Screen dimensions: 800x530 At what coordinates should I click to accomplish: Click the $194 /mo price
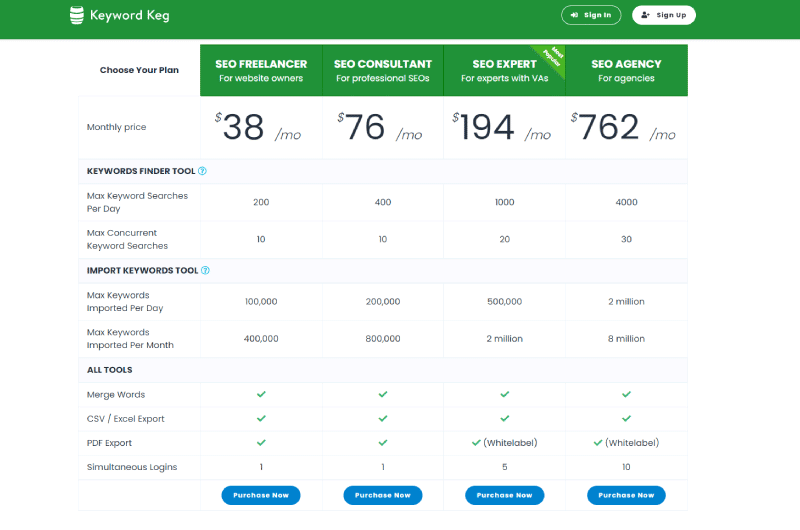pos(502,127)
